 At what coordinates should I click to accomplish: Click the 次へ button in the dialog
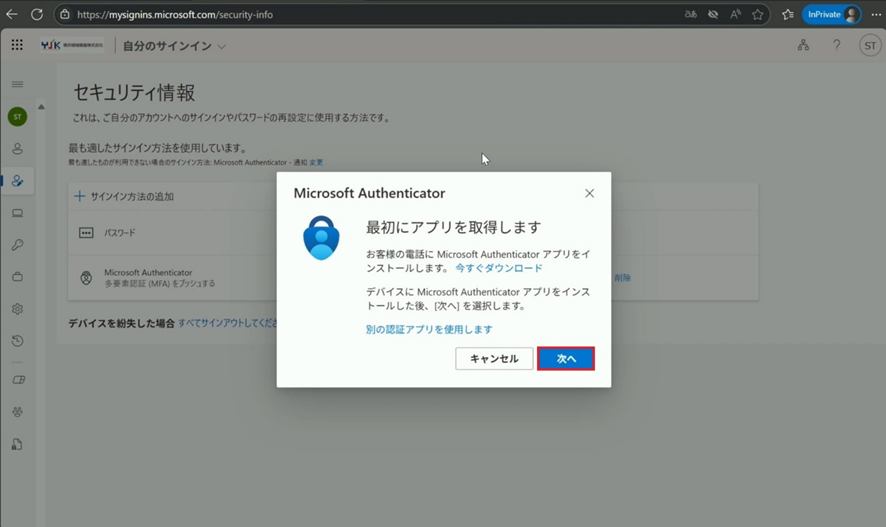tap(566, 358)
